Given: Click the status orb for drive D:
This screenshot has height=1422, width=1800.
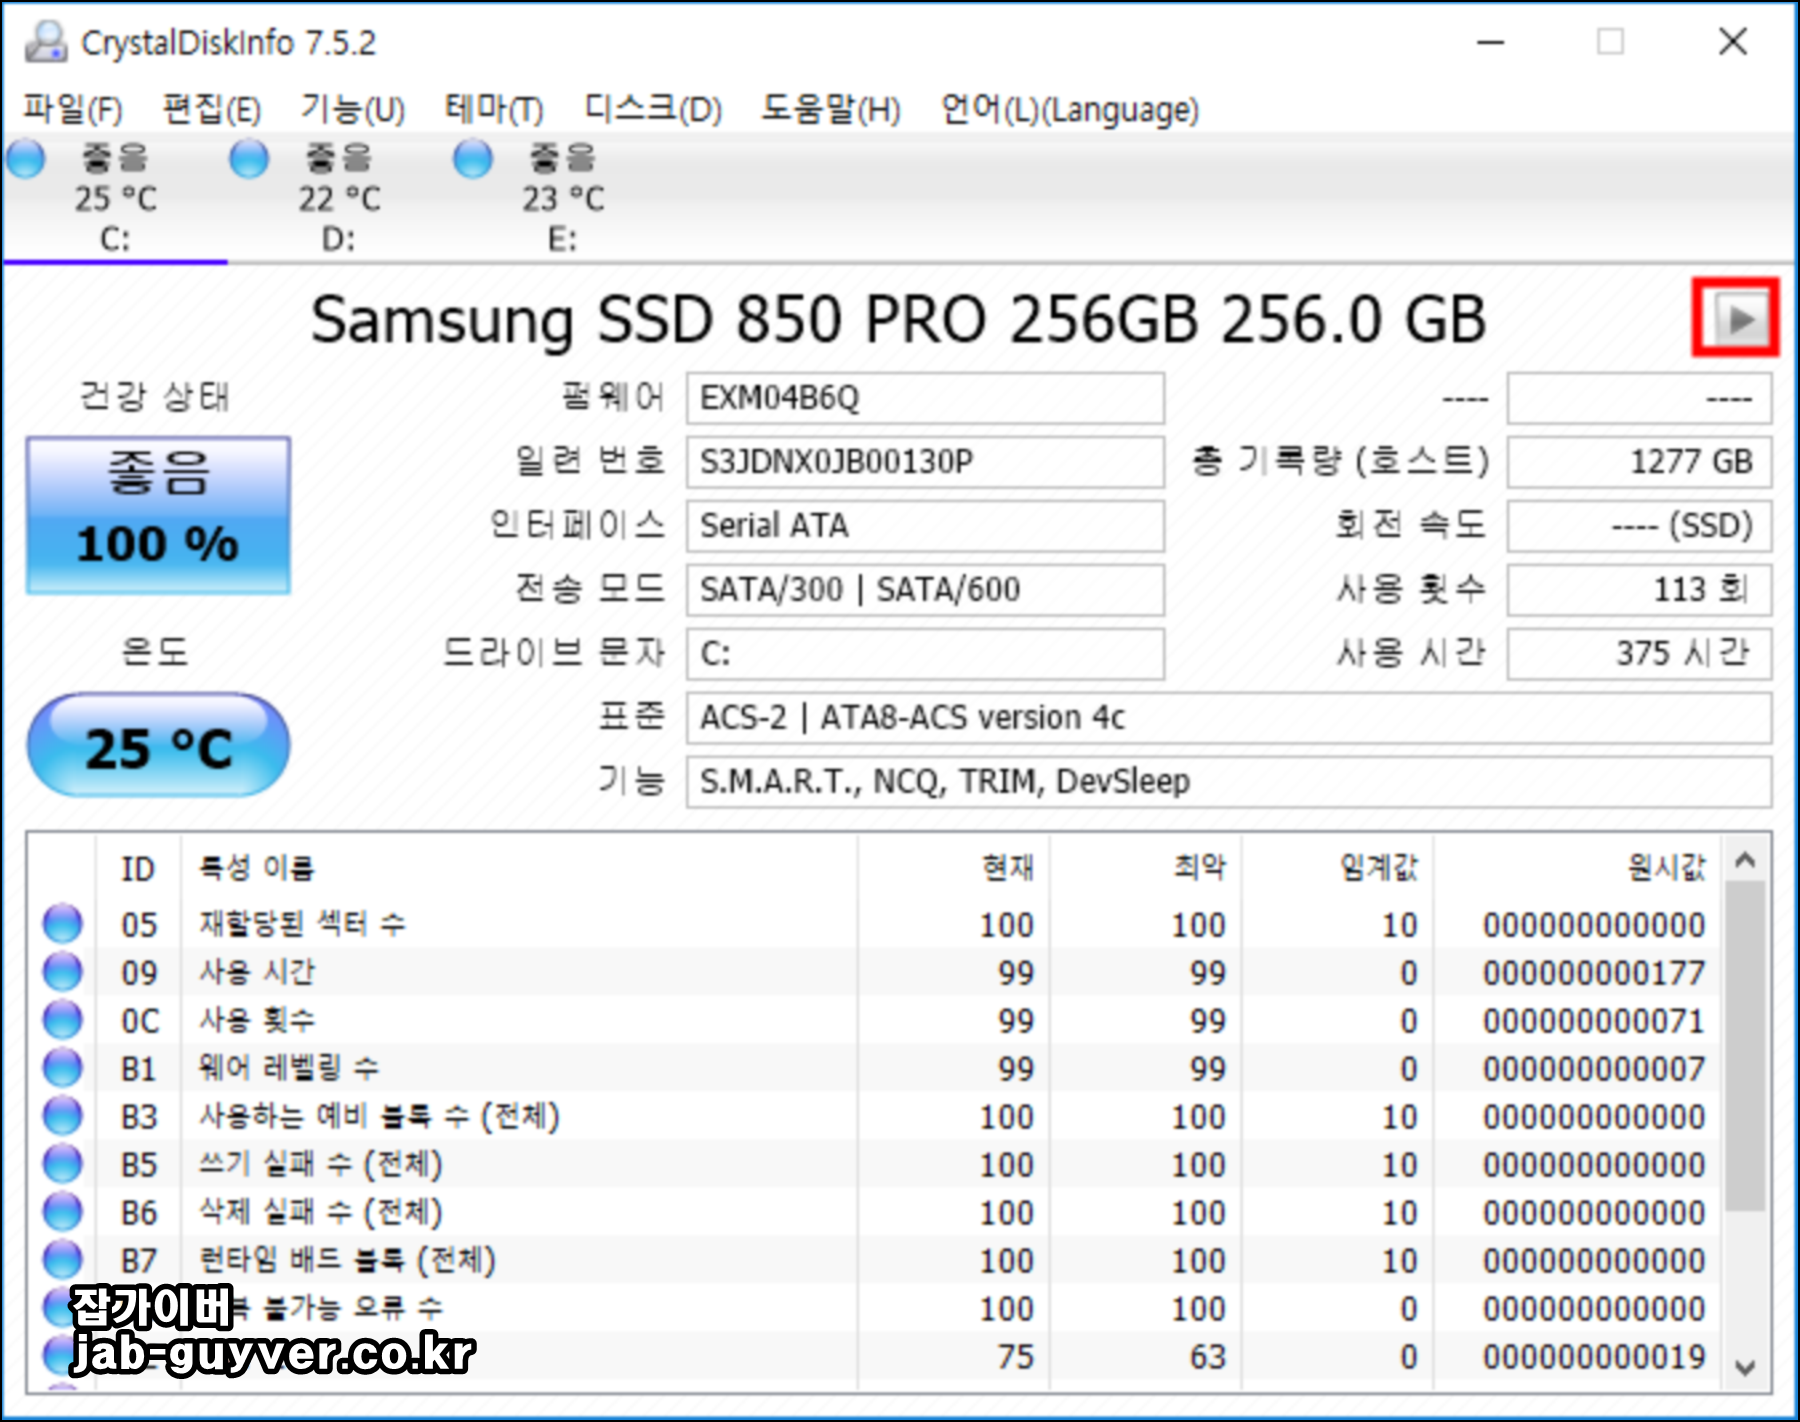Looking at the screenshot, I should click(x=249, y=158).
